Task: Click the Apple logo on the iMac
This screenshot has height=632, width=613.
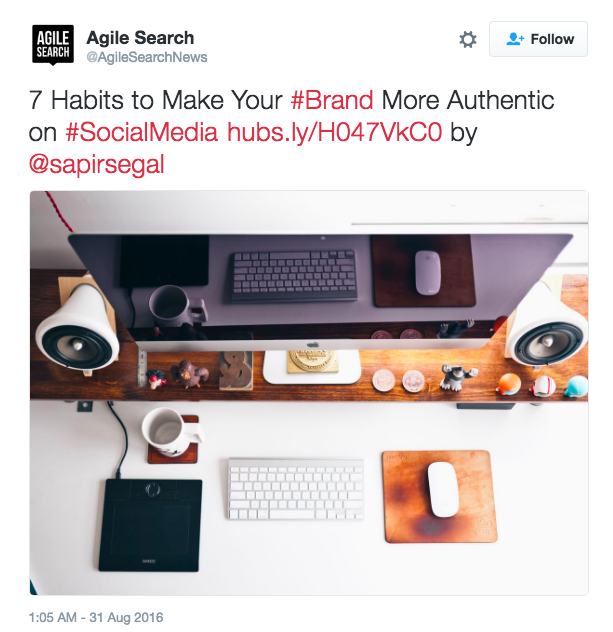Action: 311,345
